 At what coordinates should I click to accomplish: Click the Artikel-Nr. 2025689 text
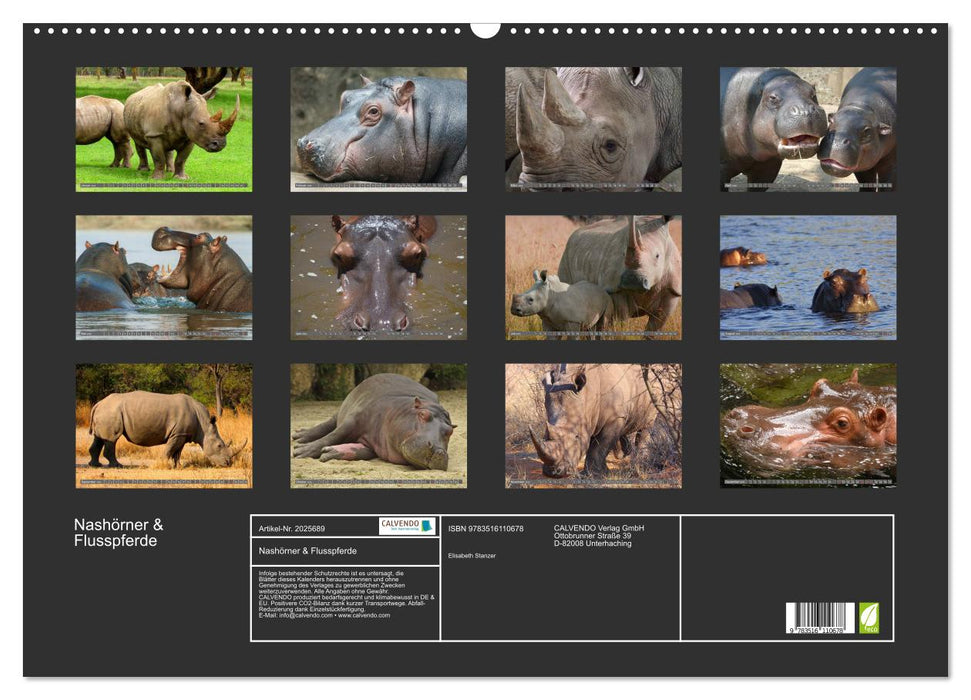pyautogui.click(x=291, y=527)
